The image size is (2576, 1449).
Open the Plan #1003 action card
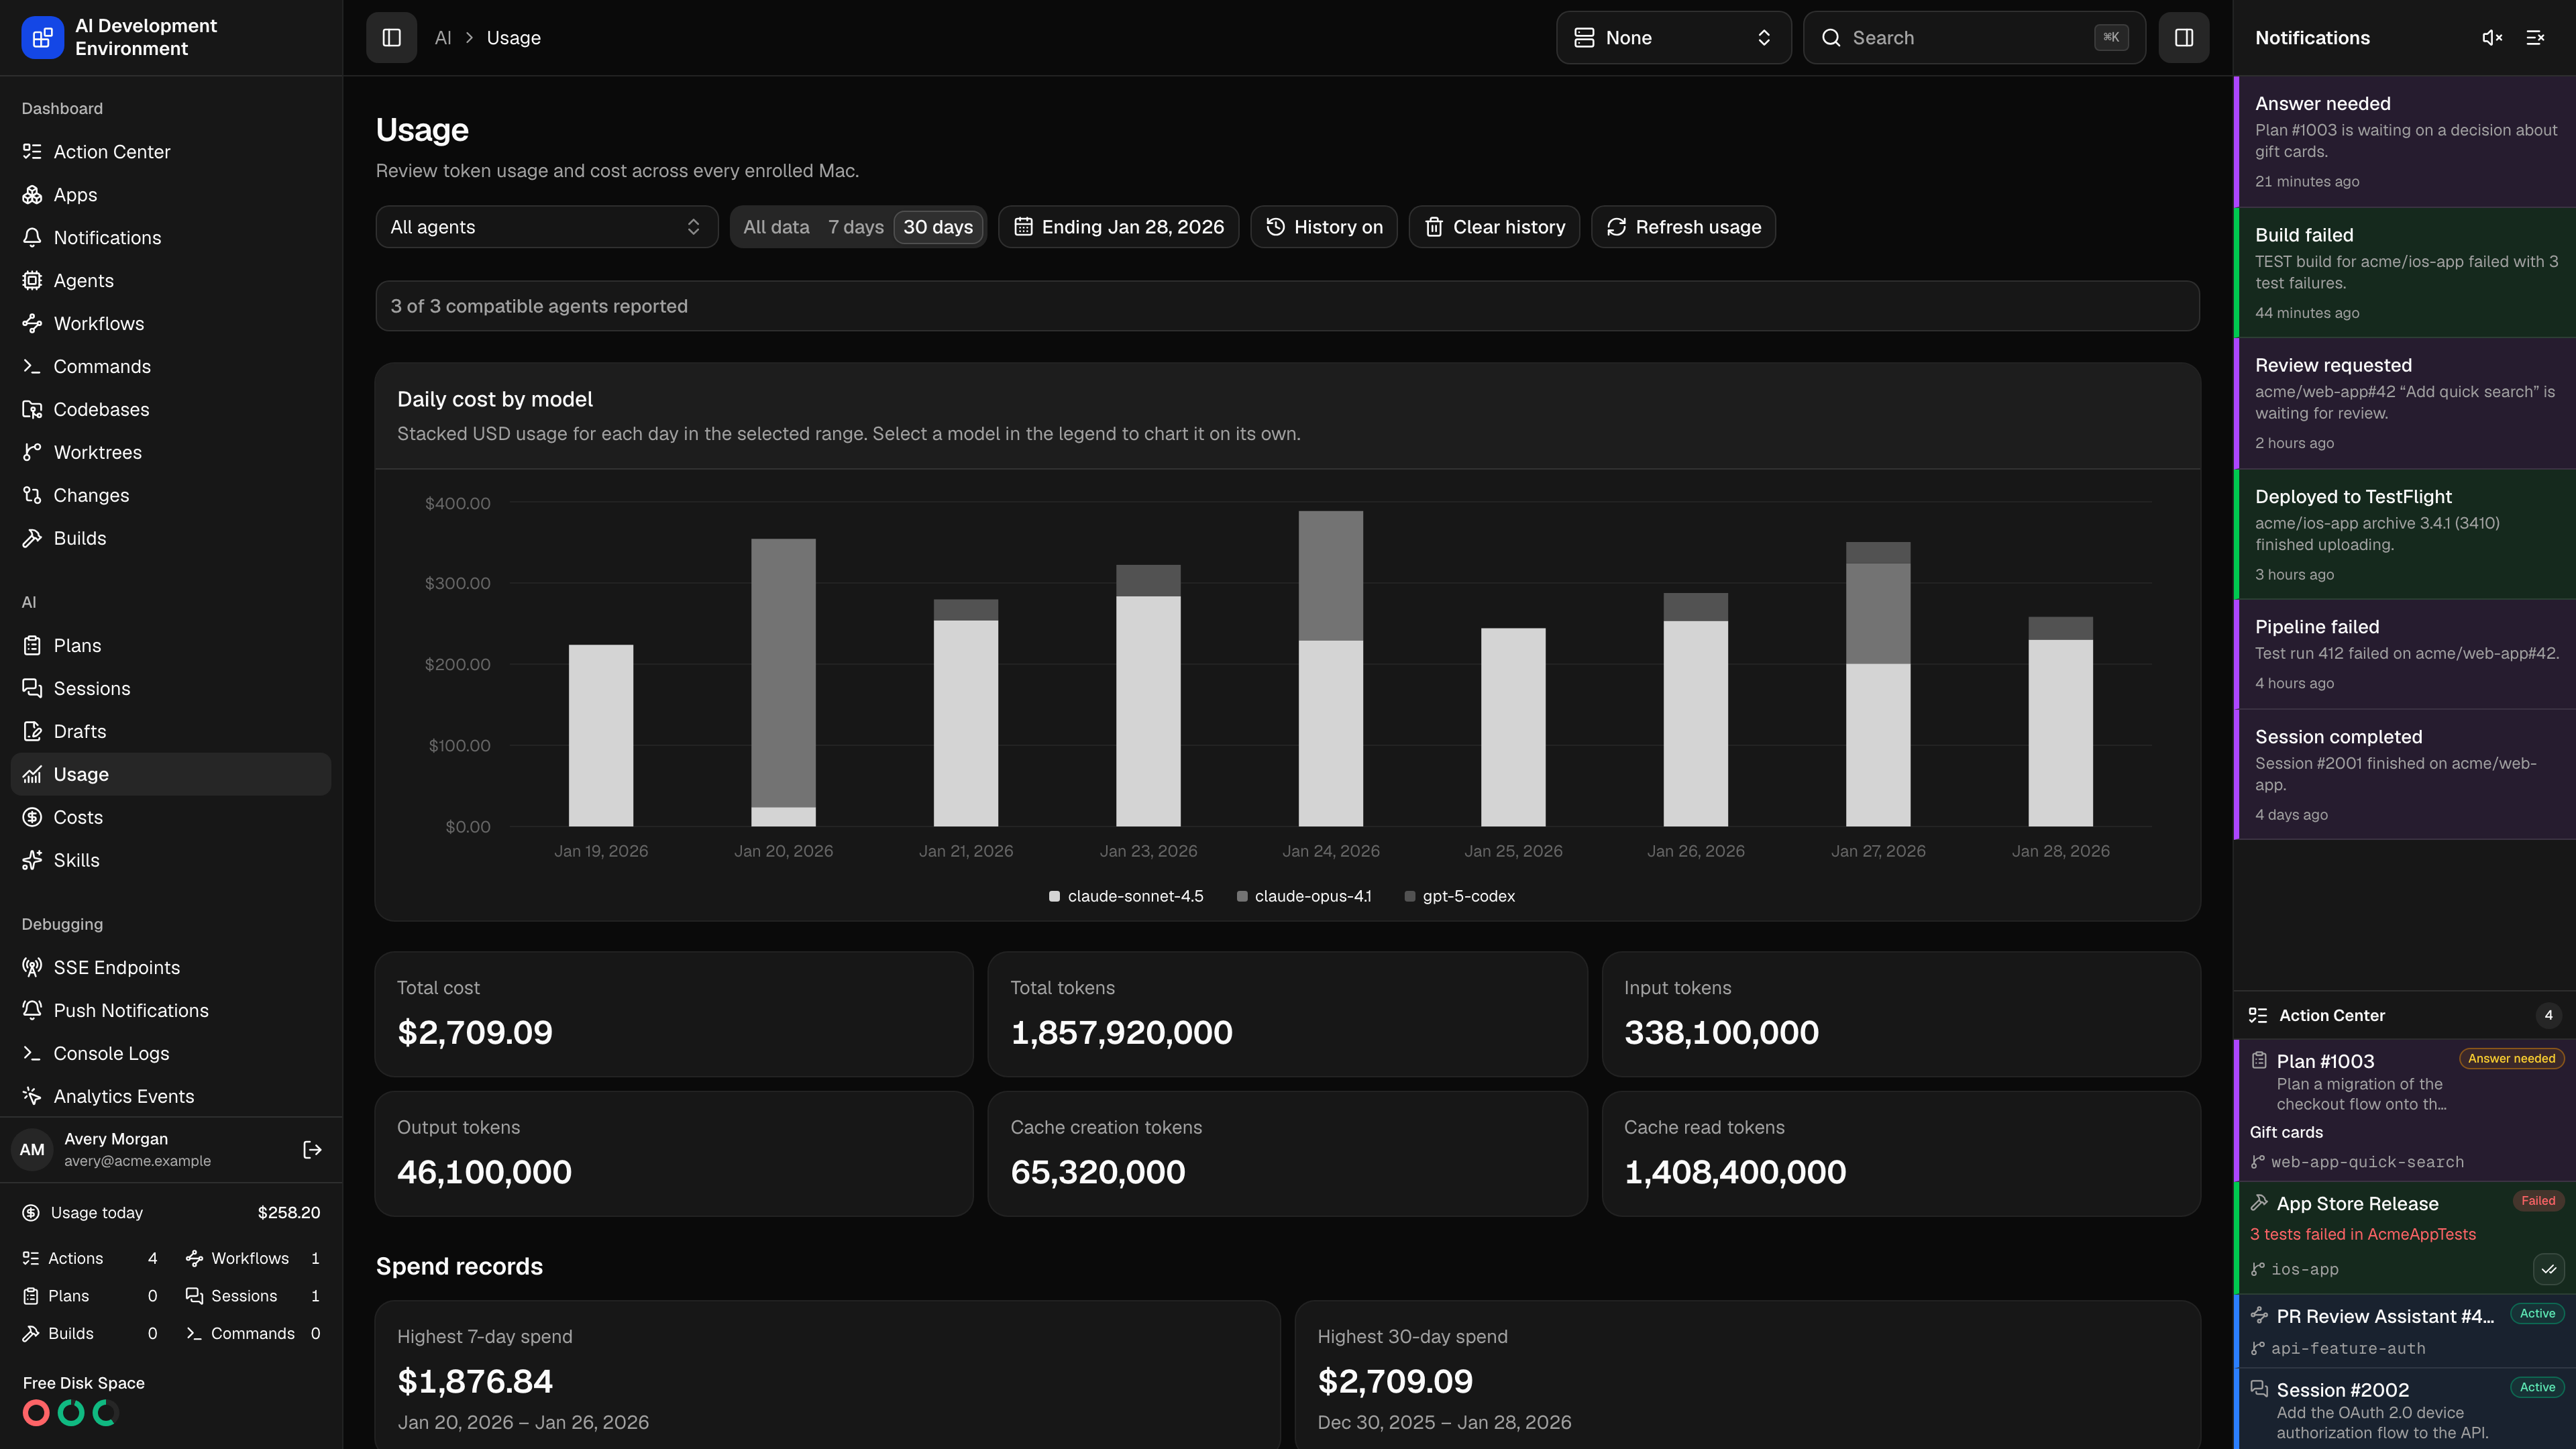(2405, 1111)
